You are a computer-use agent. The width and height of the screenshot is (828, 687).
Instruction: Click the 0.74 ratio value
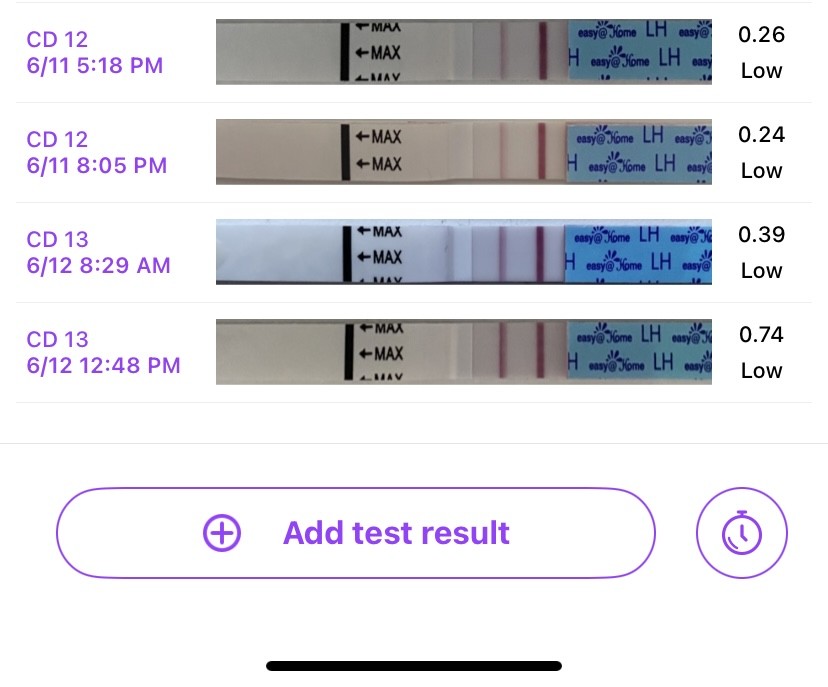click(761, 335)
